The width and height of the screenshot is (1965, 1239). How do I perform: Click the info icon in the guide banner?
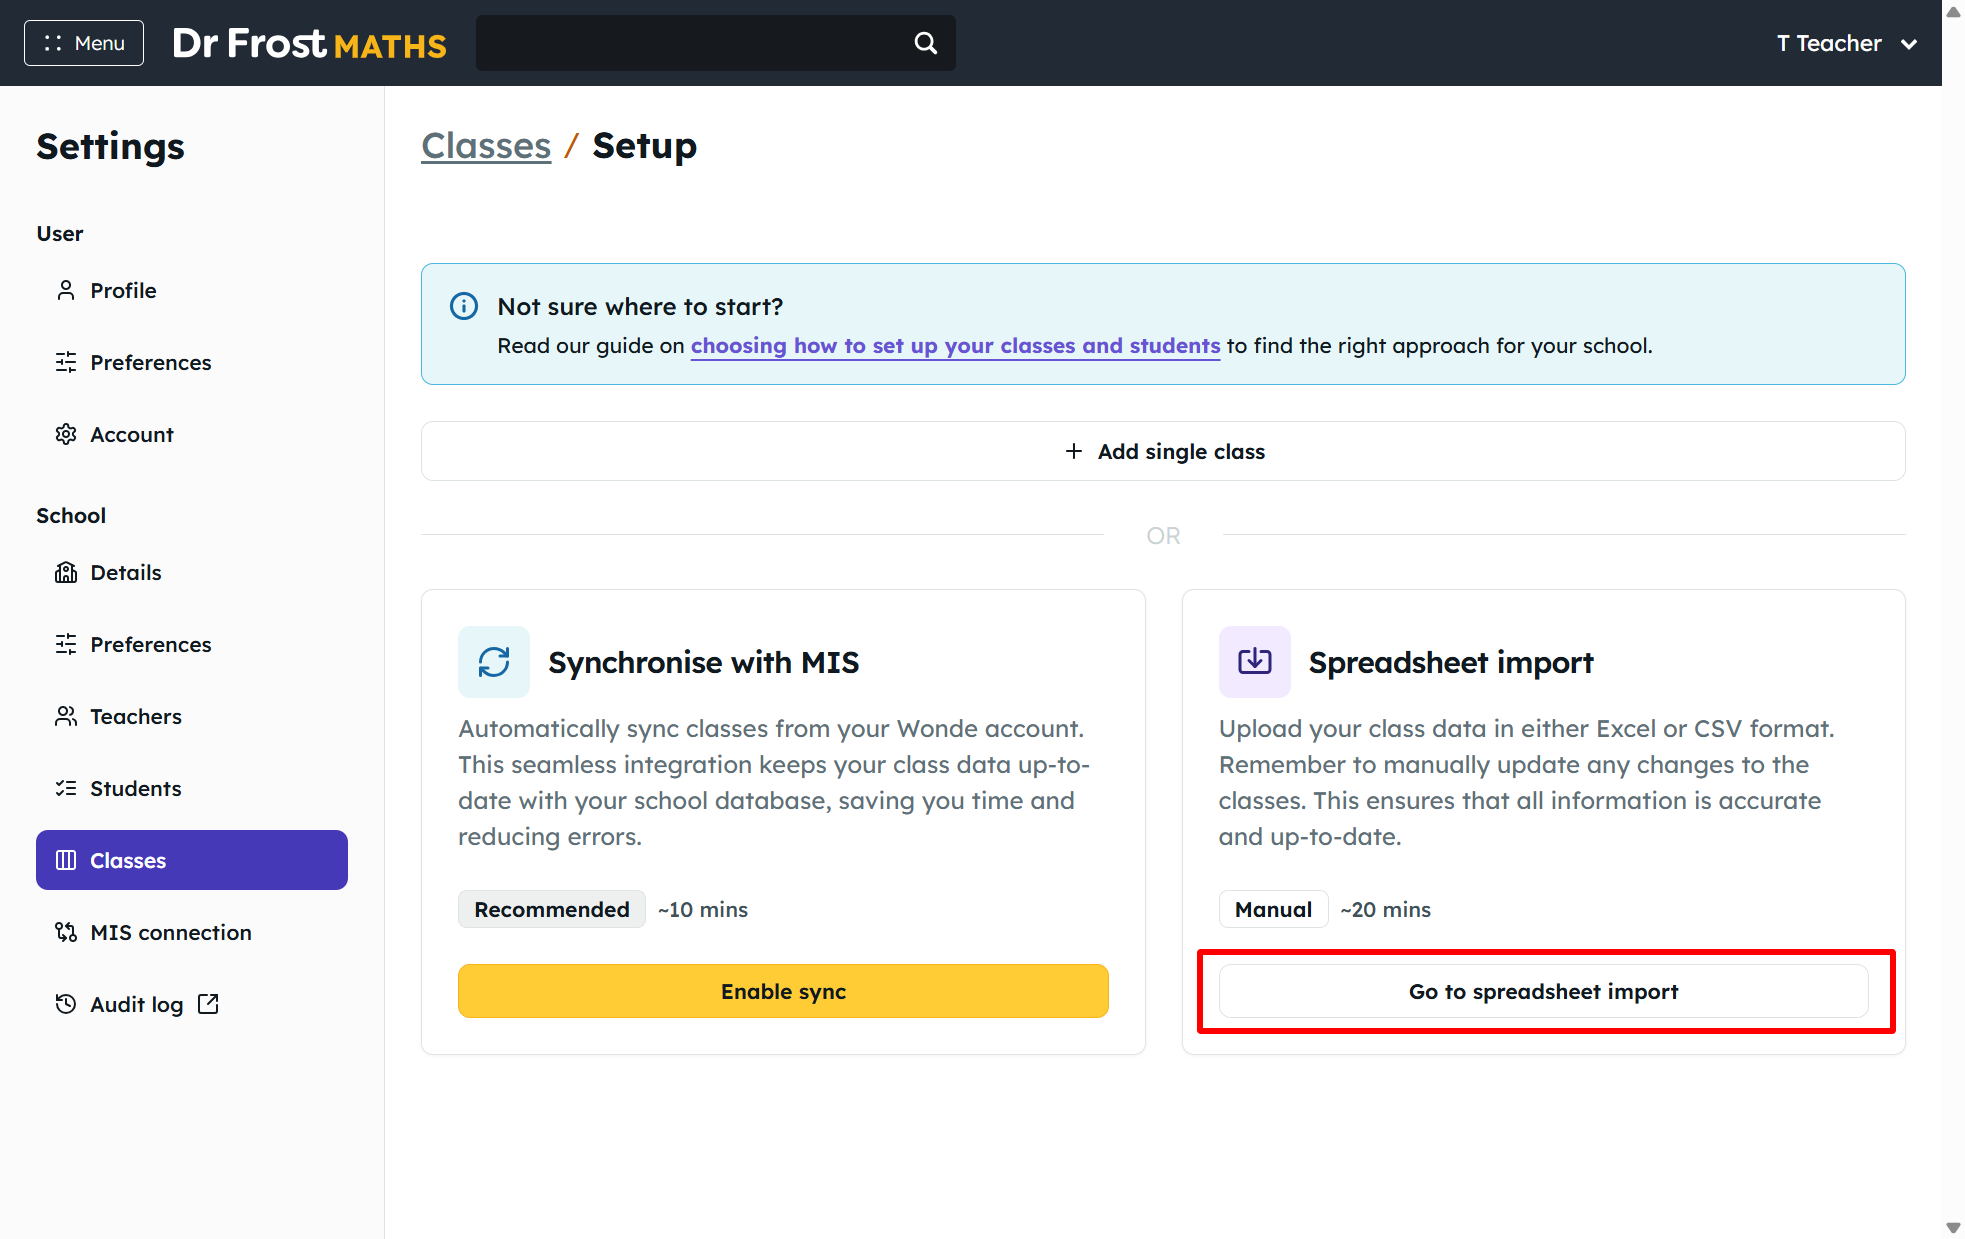464,306
